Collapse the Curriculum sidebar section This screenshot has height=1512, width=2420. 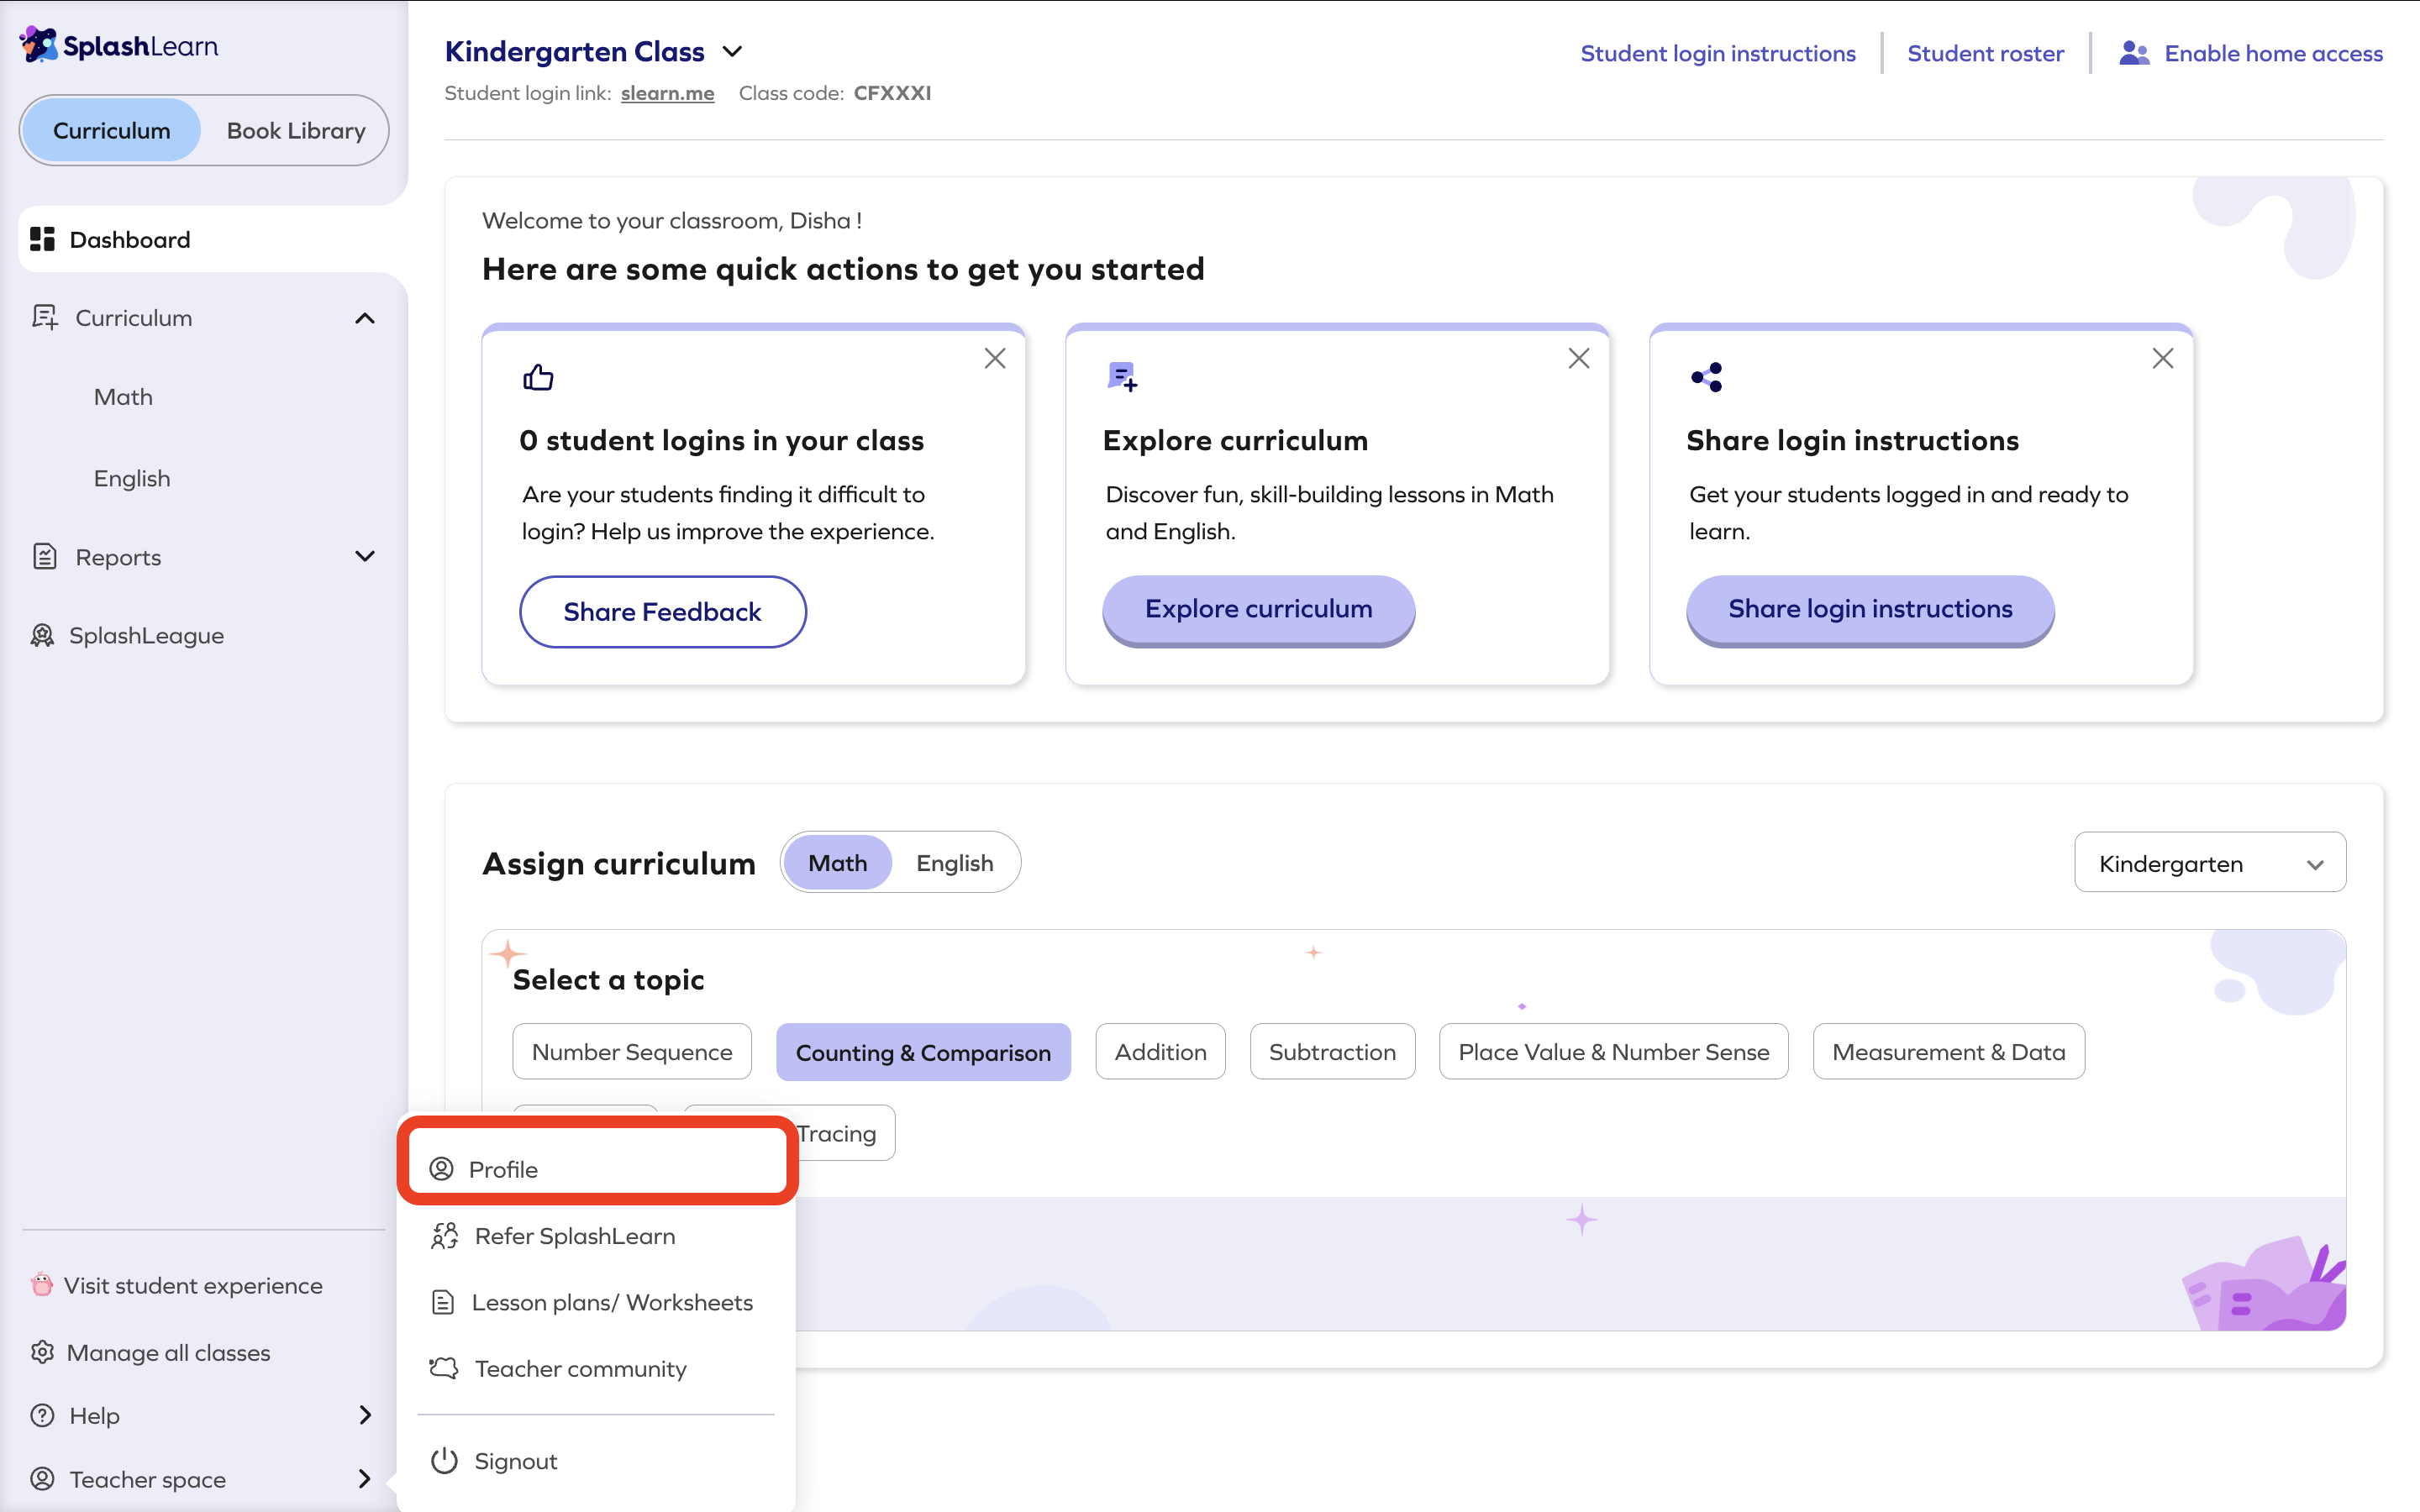[x=365, y=318]
